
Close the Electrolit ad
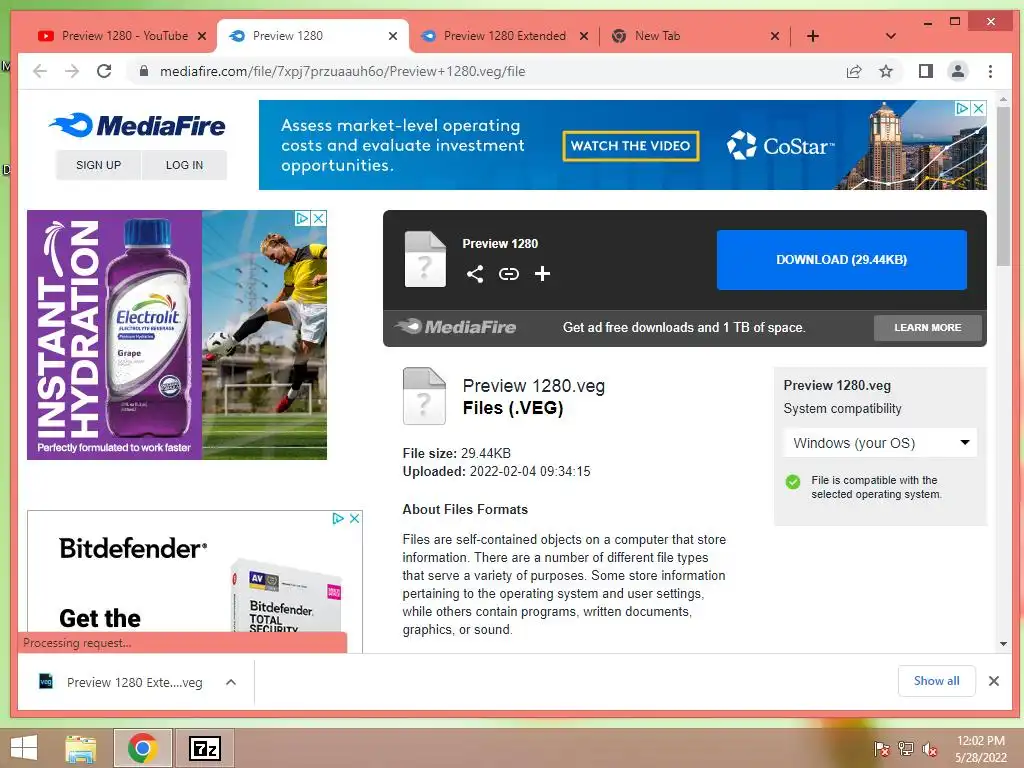pyautogui.click(x=319, y=218)
